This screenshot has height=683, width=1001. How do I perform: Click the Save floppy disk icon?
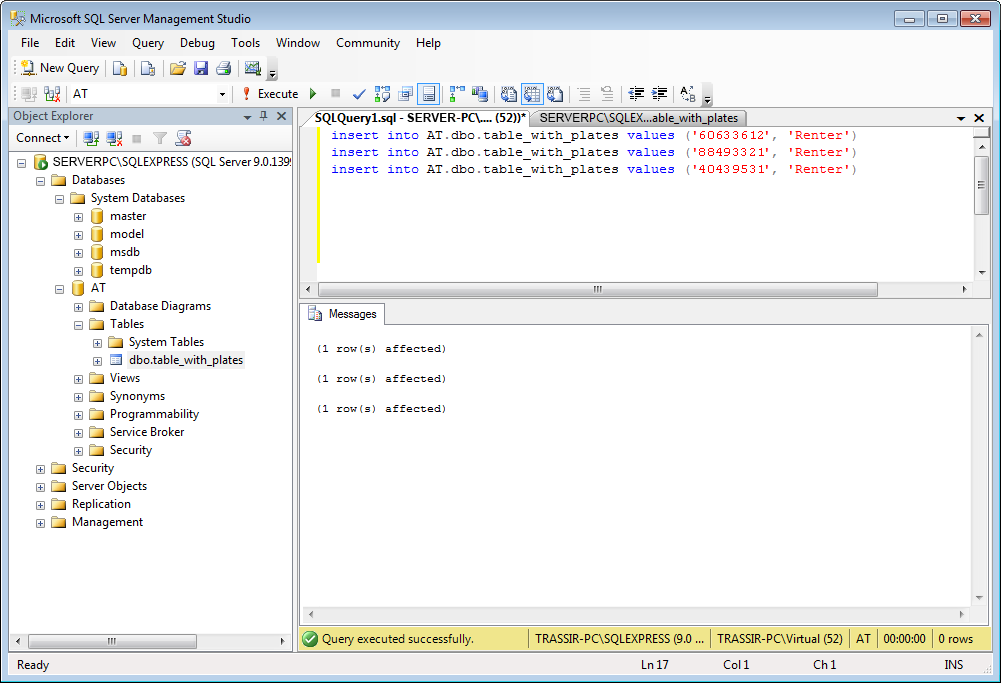(201, 68)
